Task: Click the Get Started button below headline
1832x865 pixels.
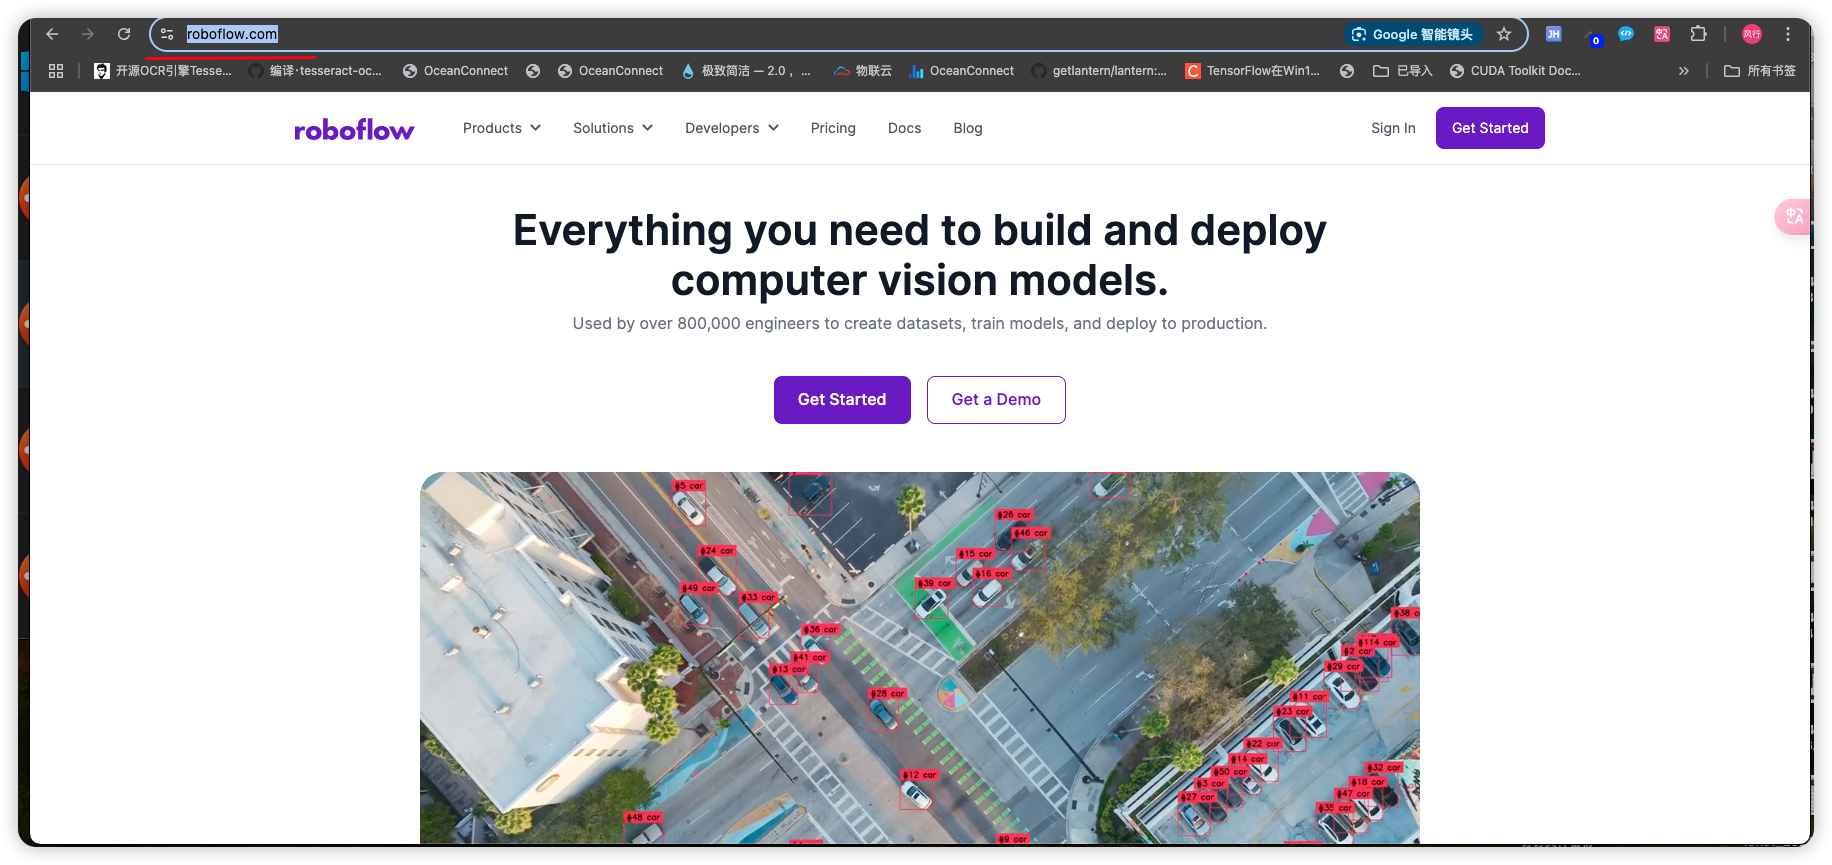Action: (842, 400)
